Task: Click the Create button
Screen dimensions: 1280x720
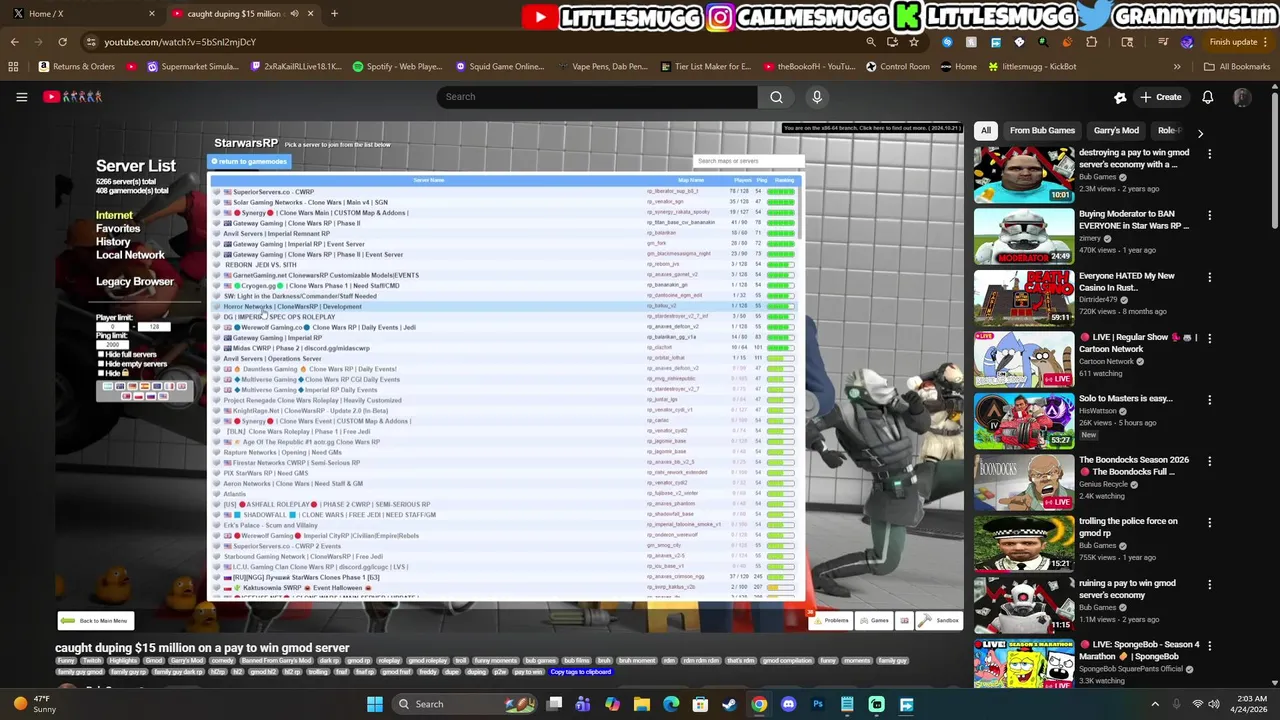Action: [1160, 97]
